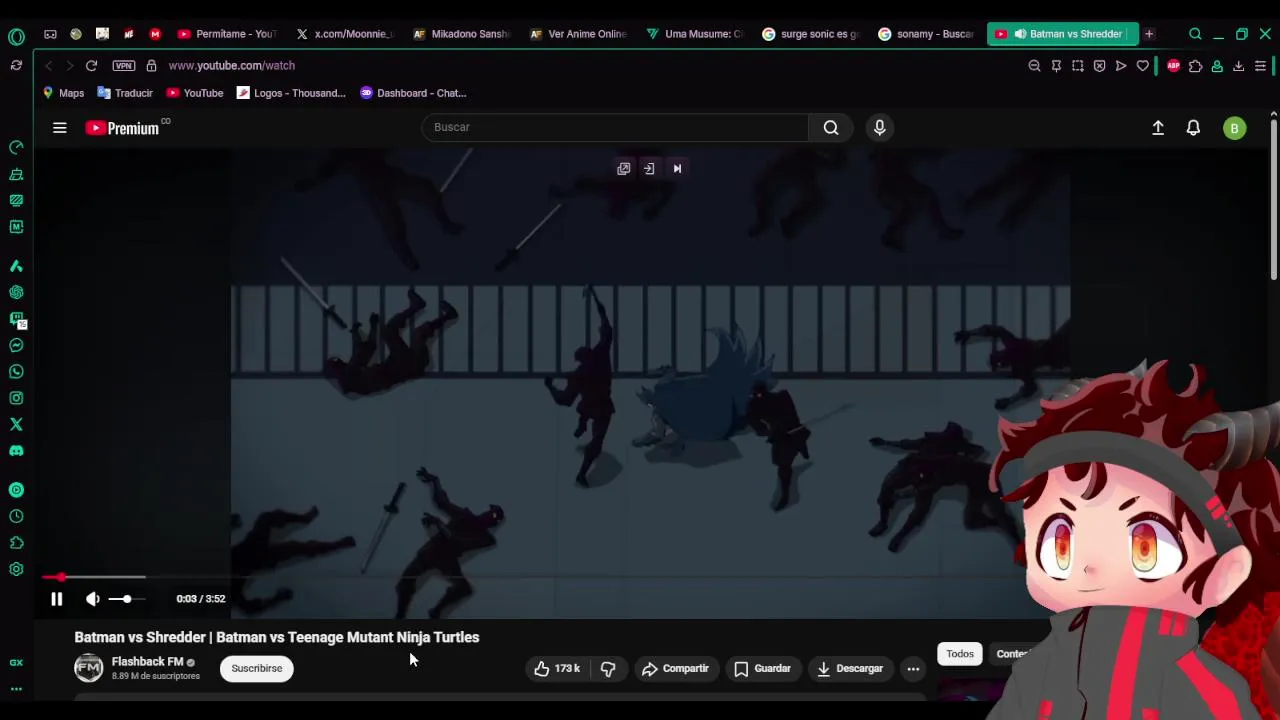Open the YouTube account avatar menu
The image size is (1280, 720).
pos(1234,128)
